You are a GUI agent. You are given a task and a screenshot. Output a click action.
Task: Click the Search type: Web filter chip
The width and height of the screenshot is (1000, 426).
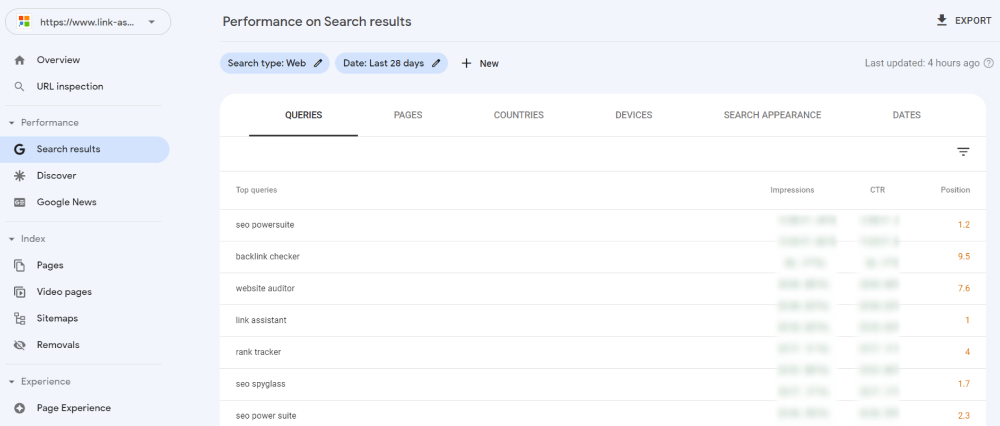275,63
